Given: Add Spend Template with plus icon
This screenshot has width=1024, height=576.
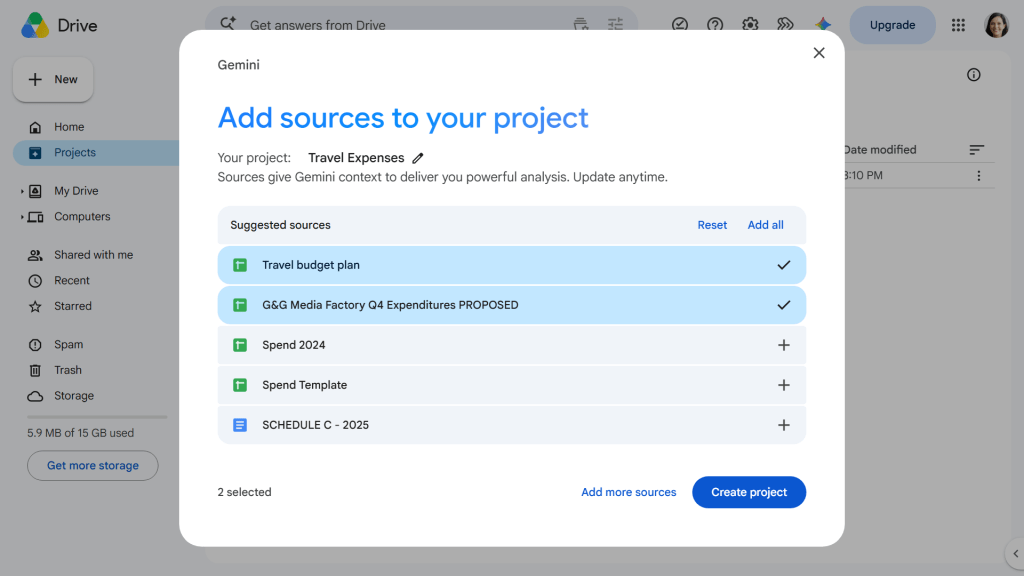Looking at the screenshot, I should point(784,385).
